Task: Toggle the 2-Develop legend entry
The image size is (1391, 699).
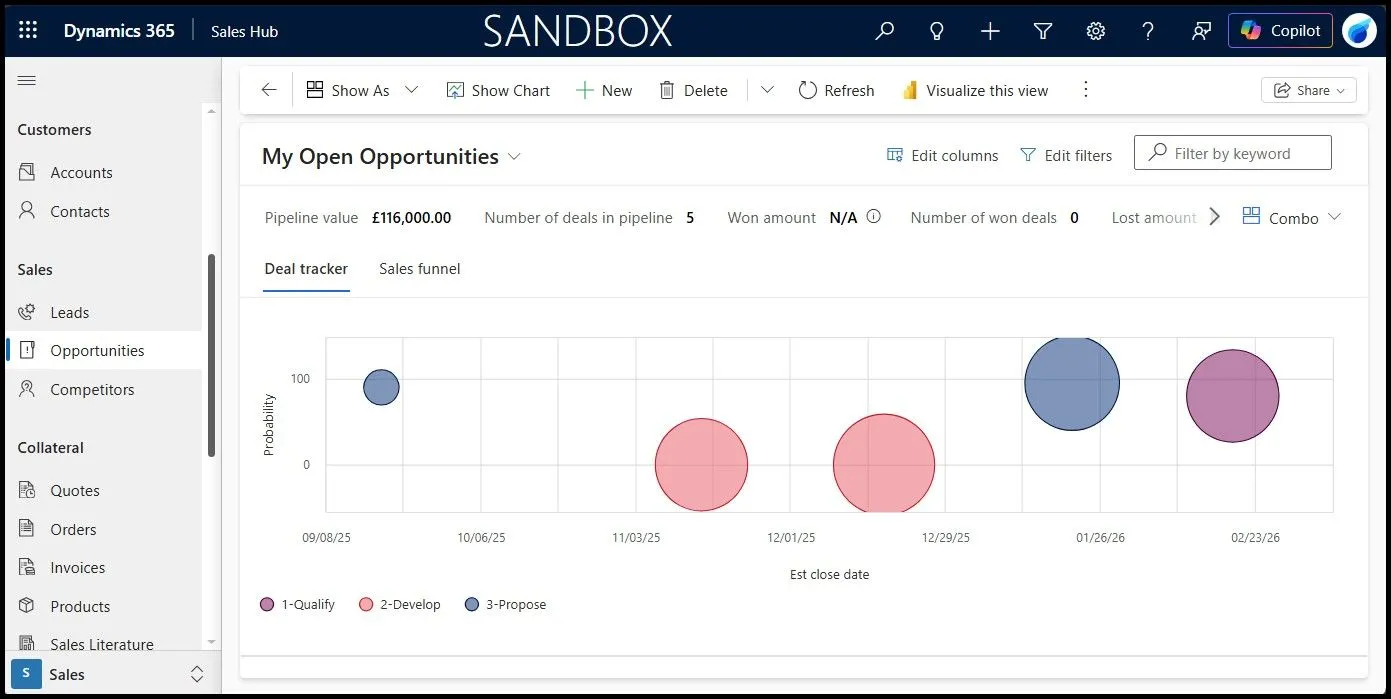Action: [400, 604]
